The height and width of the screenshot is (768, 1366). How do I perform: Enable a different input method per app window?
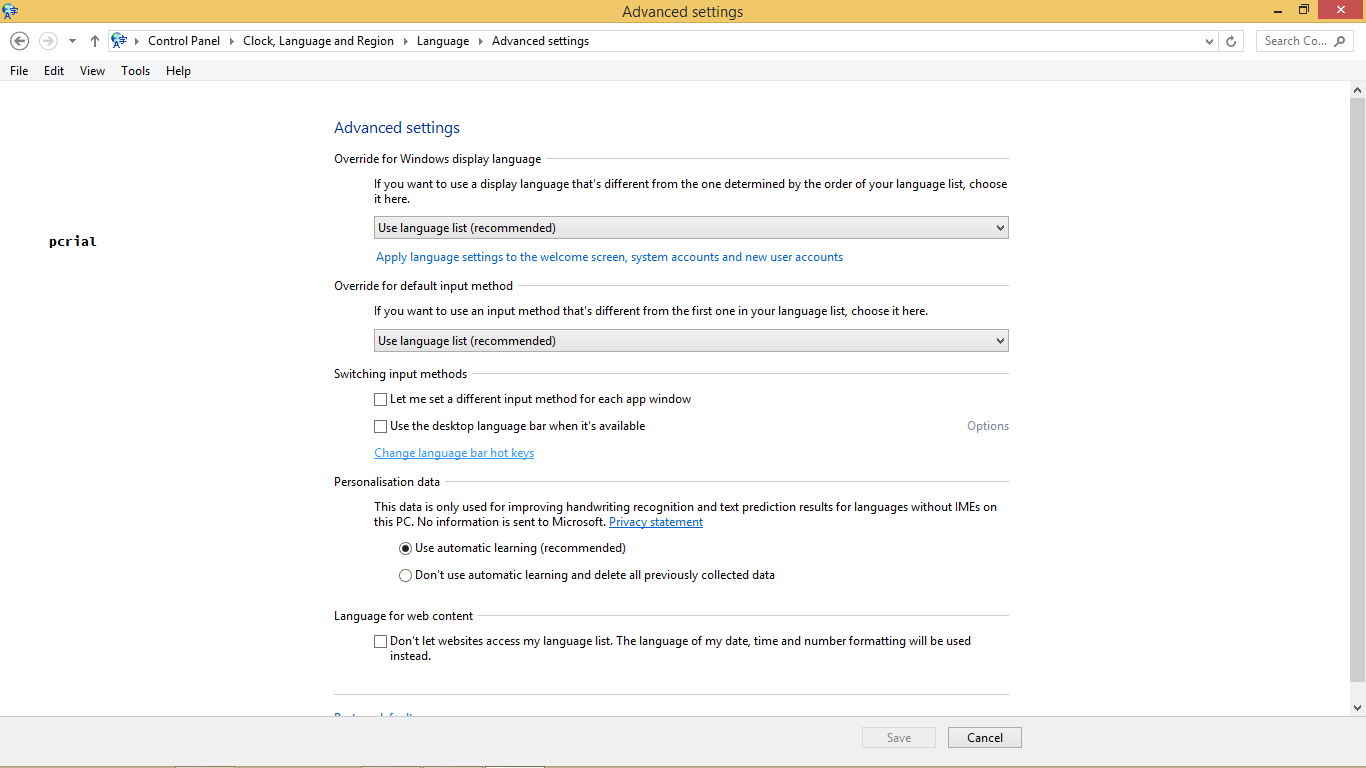(x=380, y=399)
